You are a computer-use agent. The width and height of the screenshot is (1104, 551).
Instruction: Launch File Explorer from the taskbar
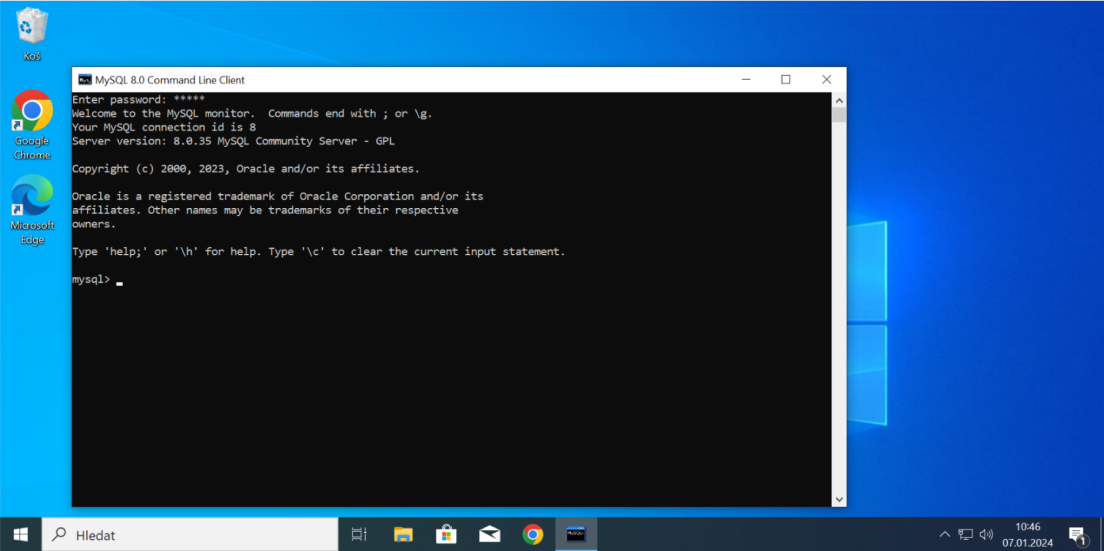tap(403, 535)
